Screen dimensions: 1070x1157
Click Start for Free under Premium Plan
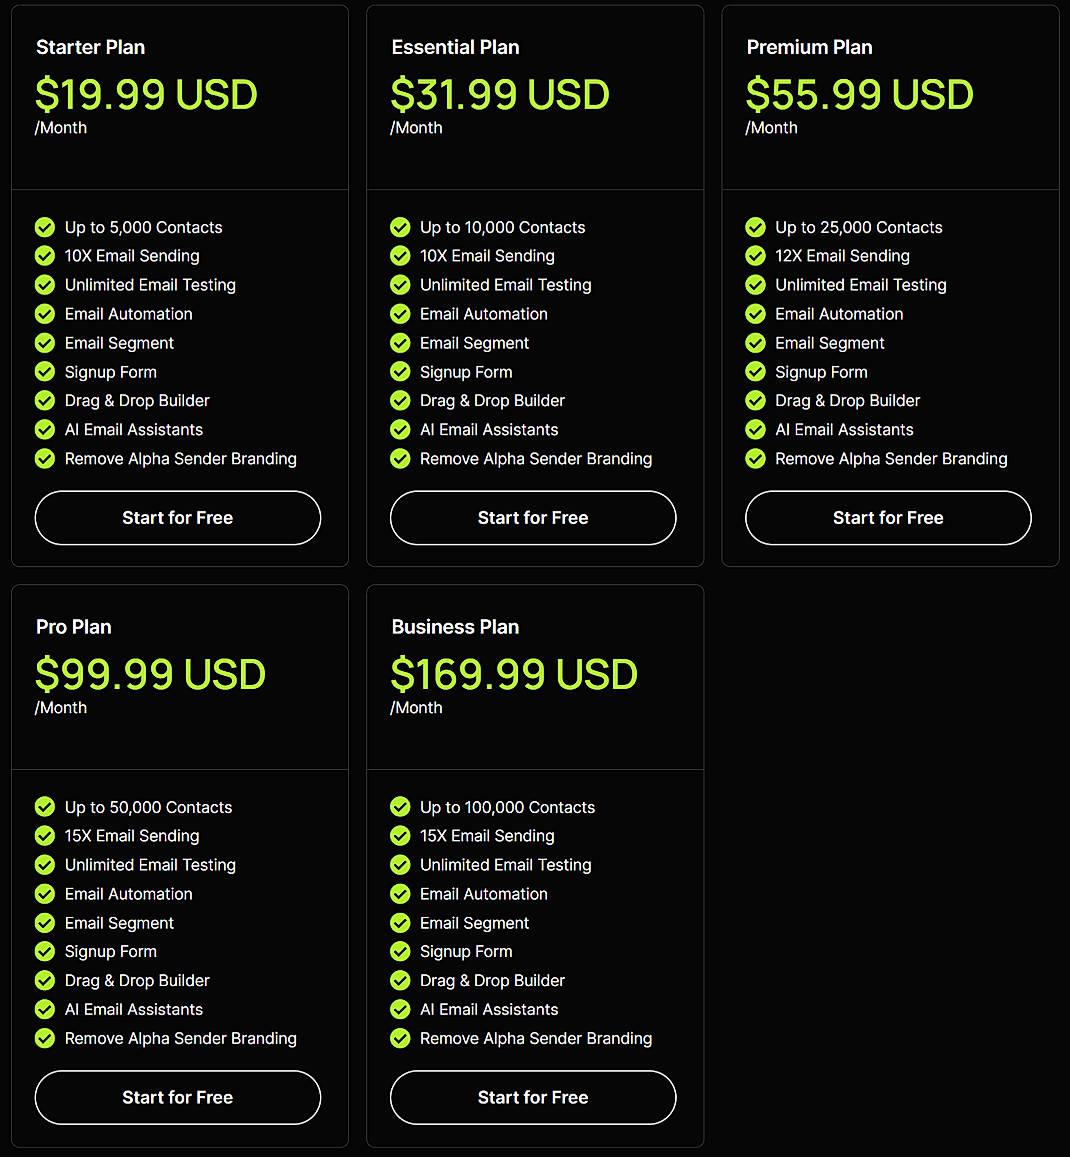(x=887, y=518)
